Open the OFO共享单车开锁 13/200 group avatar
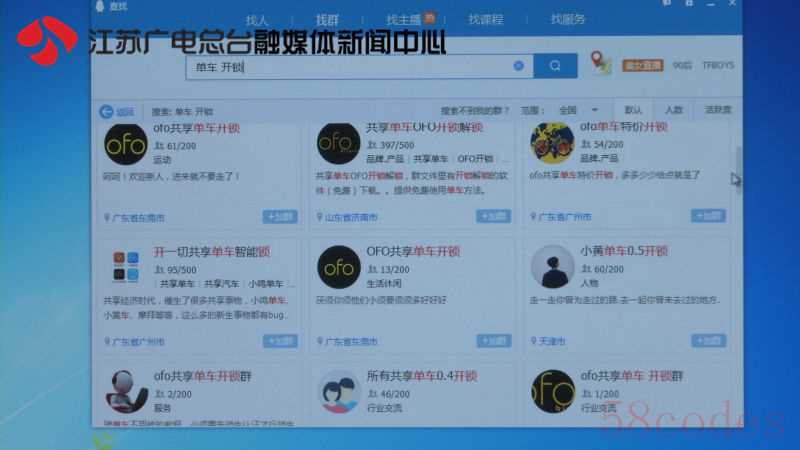Viewport: 800px width, 450px height. (339, 267)
